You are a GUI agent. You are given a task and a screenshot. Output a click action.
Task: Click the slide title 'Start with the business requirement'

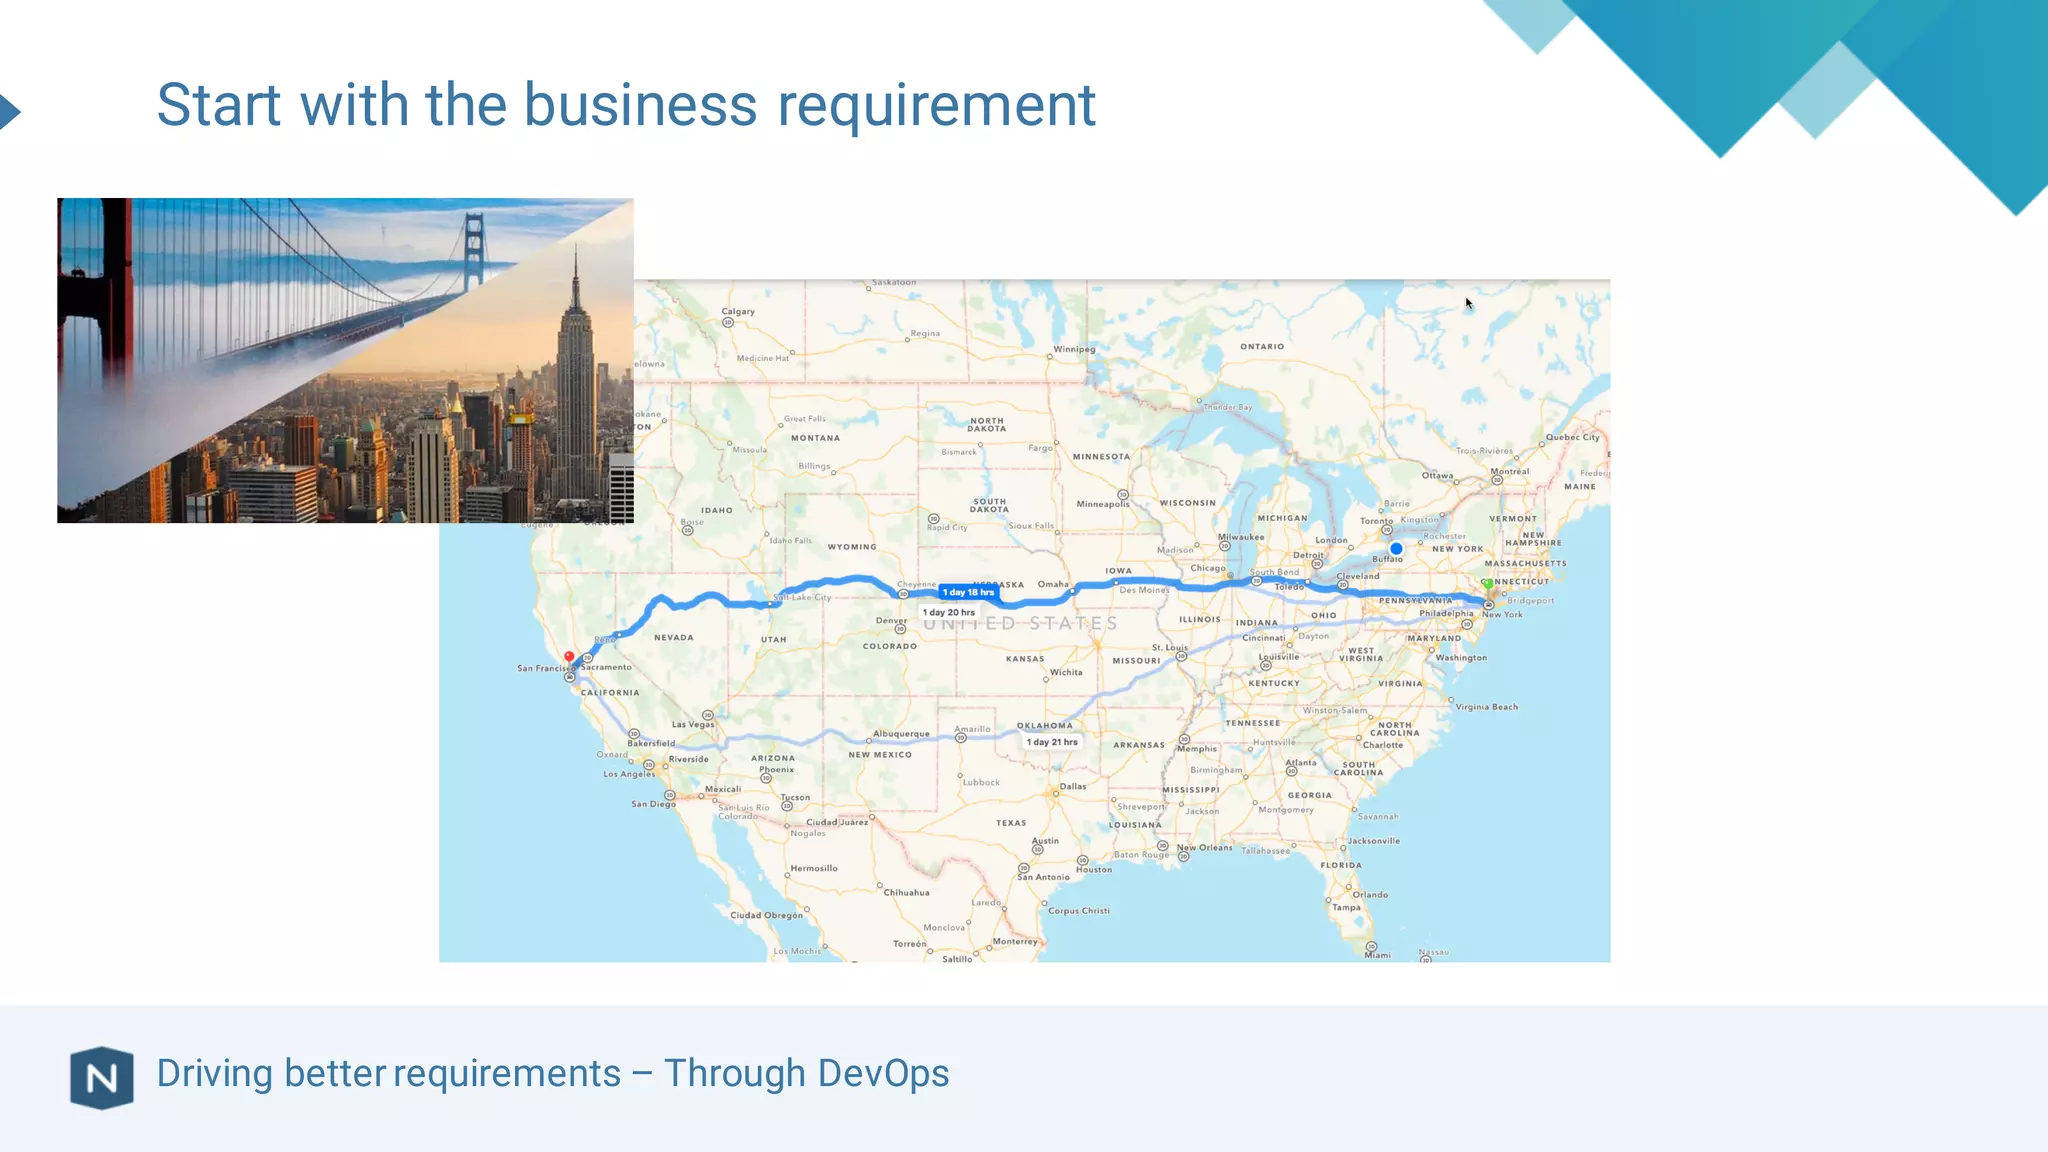tap(626, 105)
